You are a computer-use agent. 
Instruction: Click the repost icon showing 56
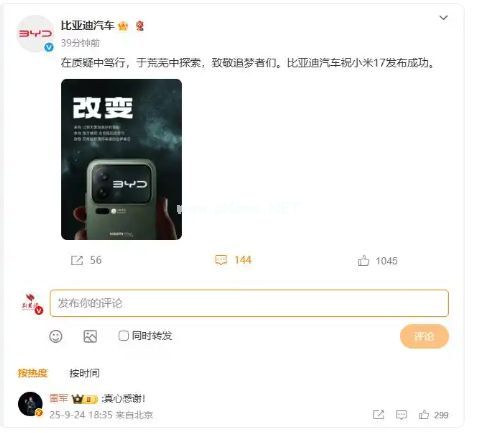click(77, 260)
